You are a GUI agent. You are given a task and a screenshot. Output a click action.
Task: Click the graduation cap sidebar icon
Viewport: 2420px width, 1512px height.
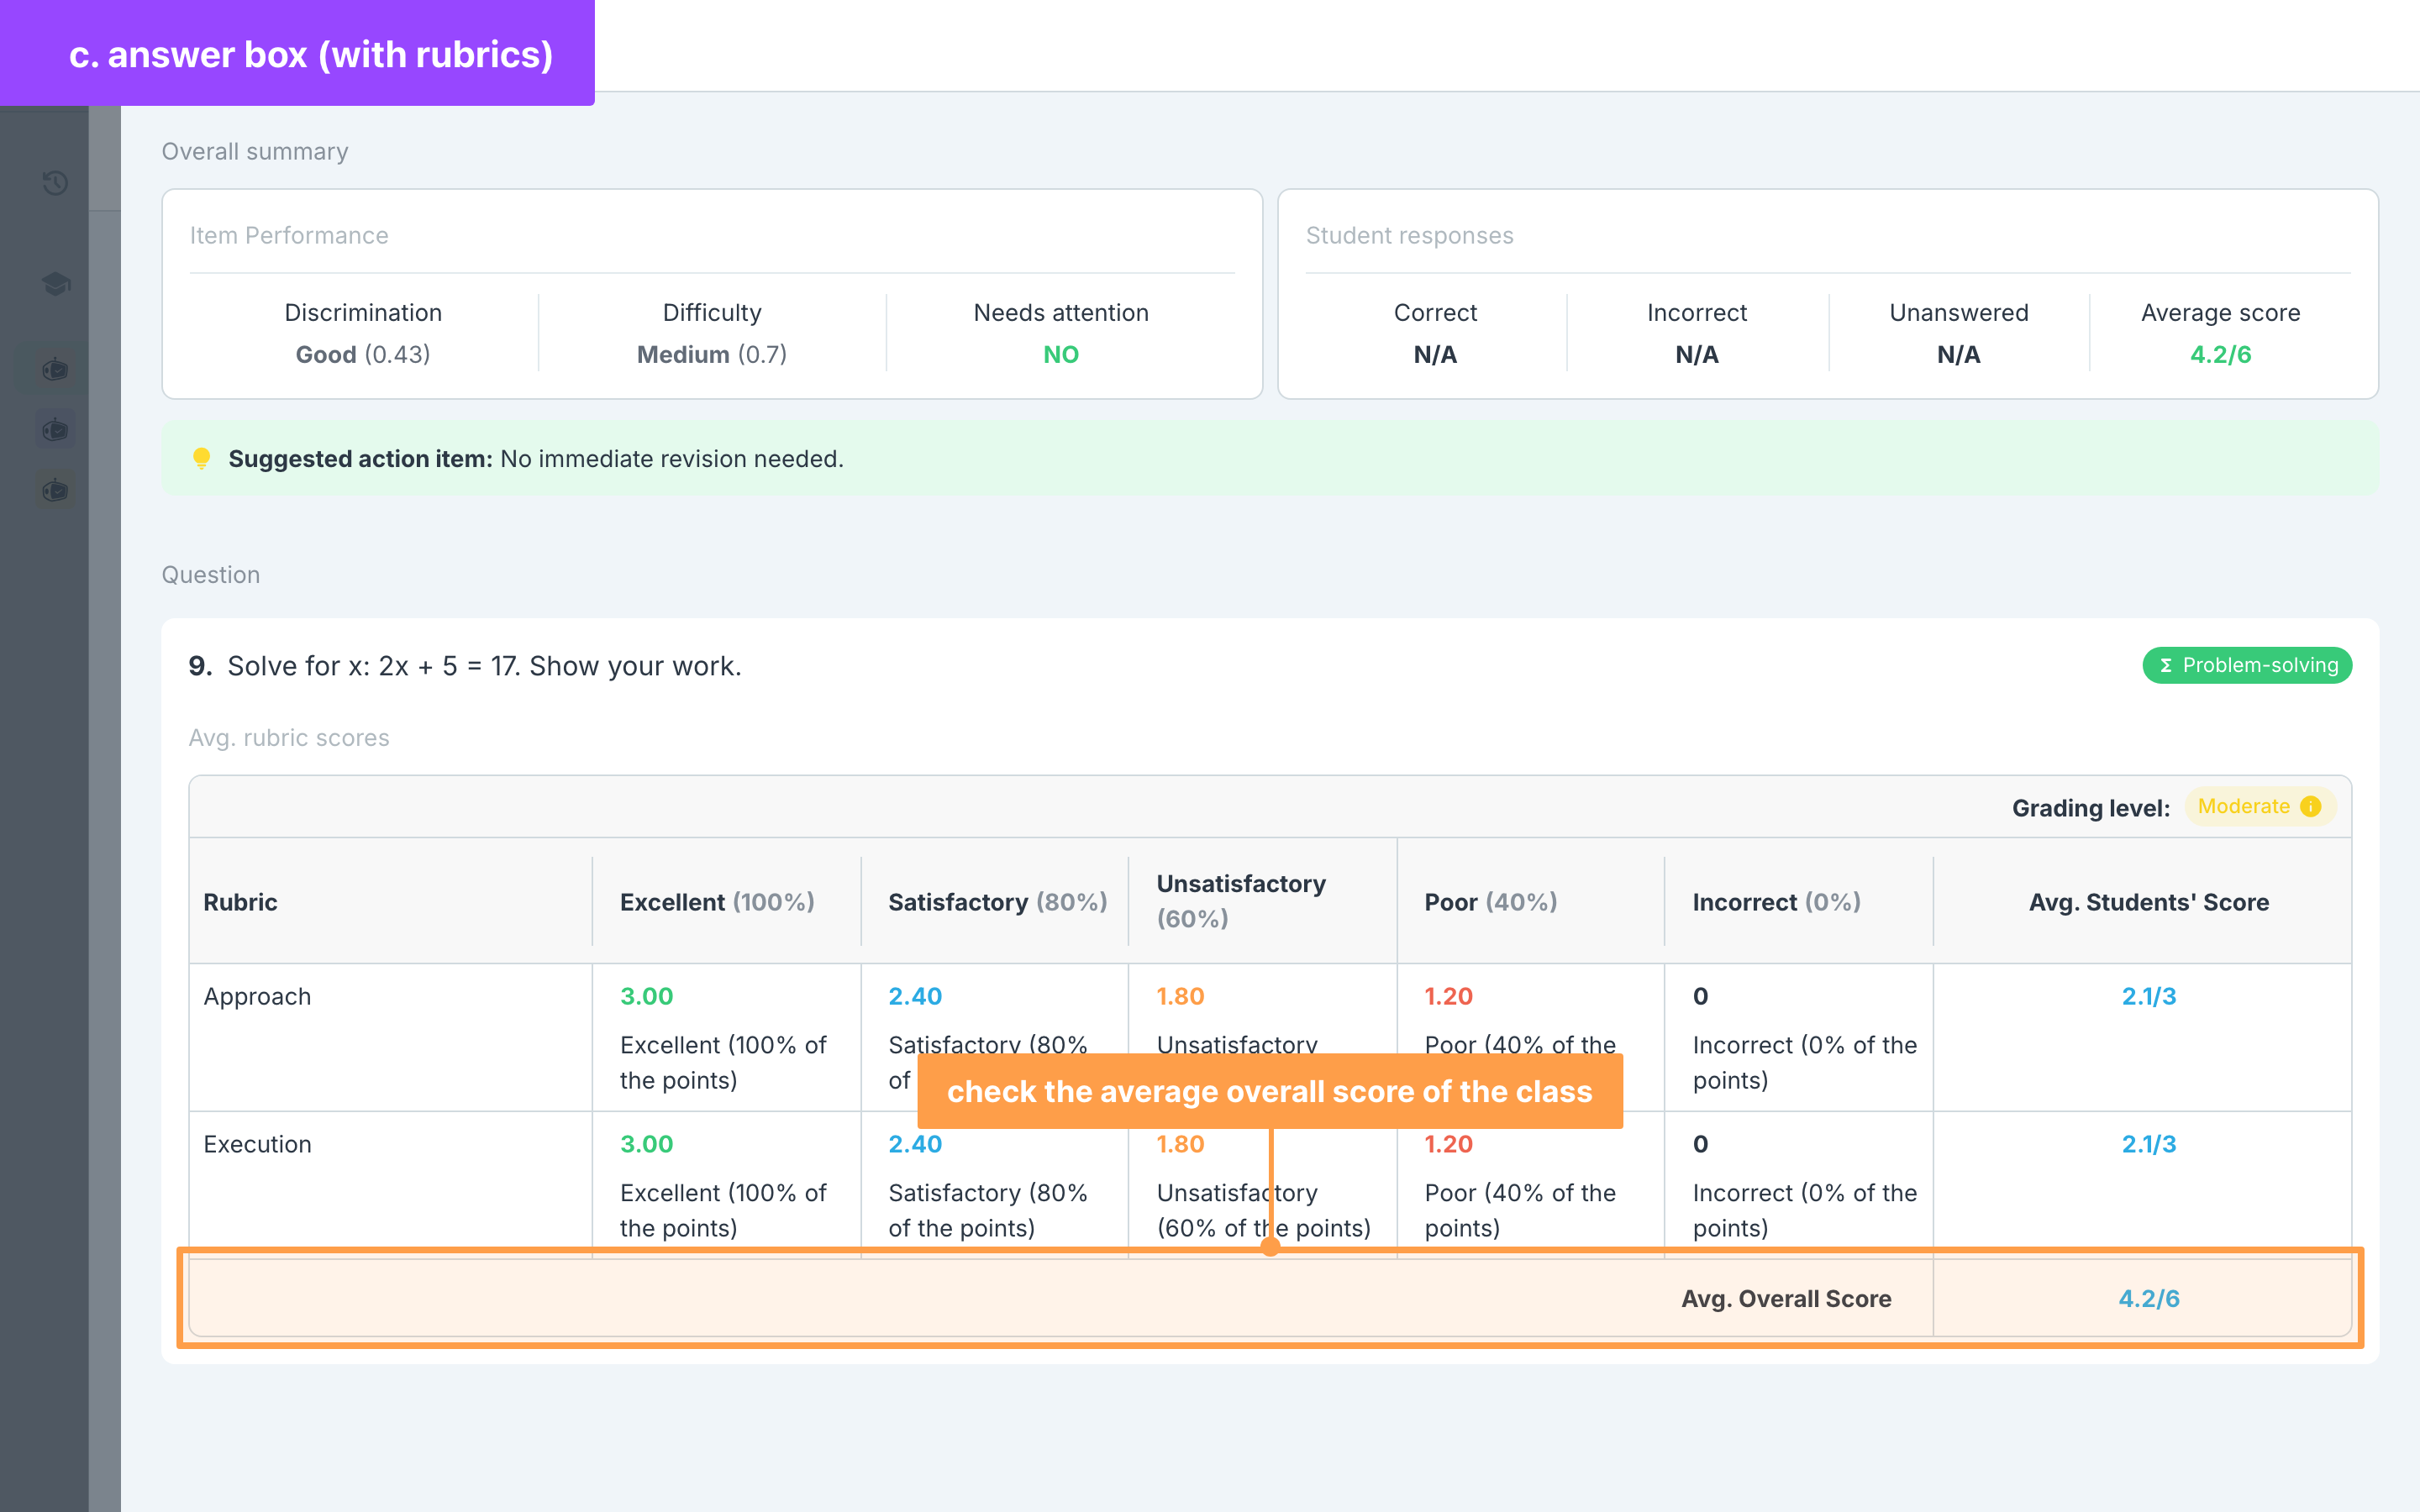(55, 284)
